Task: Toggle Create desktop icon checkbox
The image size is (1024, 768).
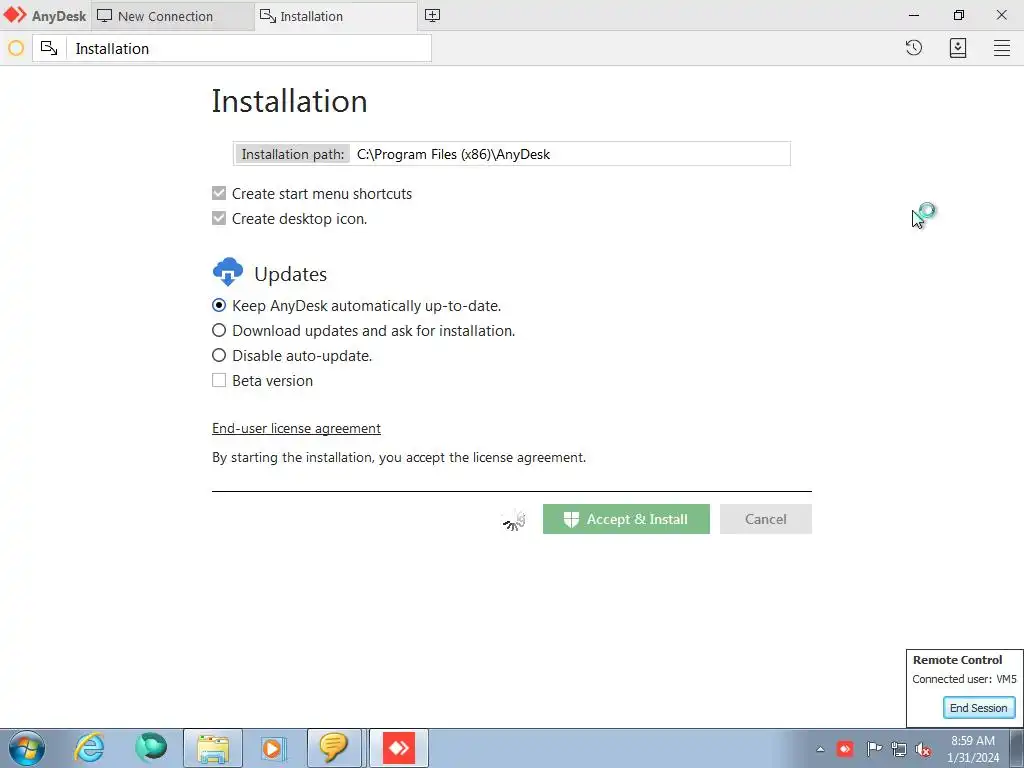Action: tap(219, 218)
